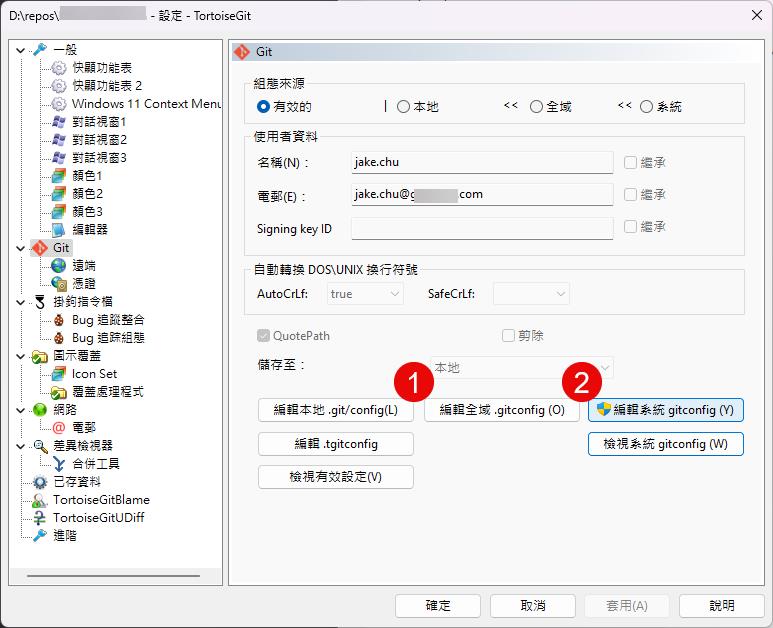Click the magnifier icon beside 差異檢視器
This screenshot has height=628, width=773.
39,446
